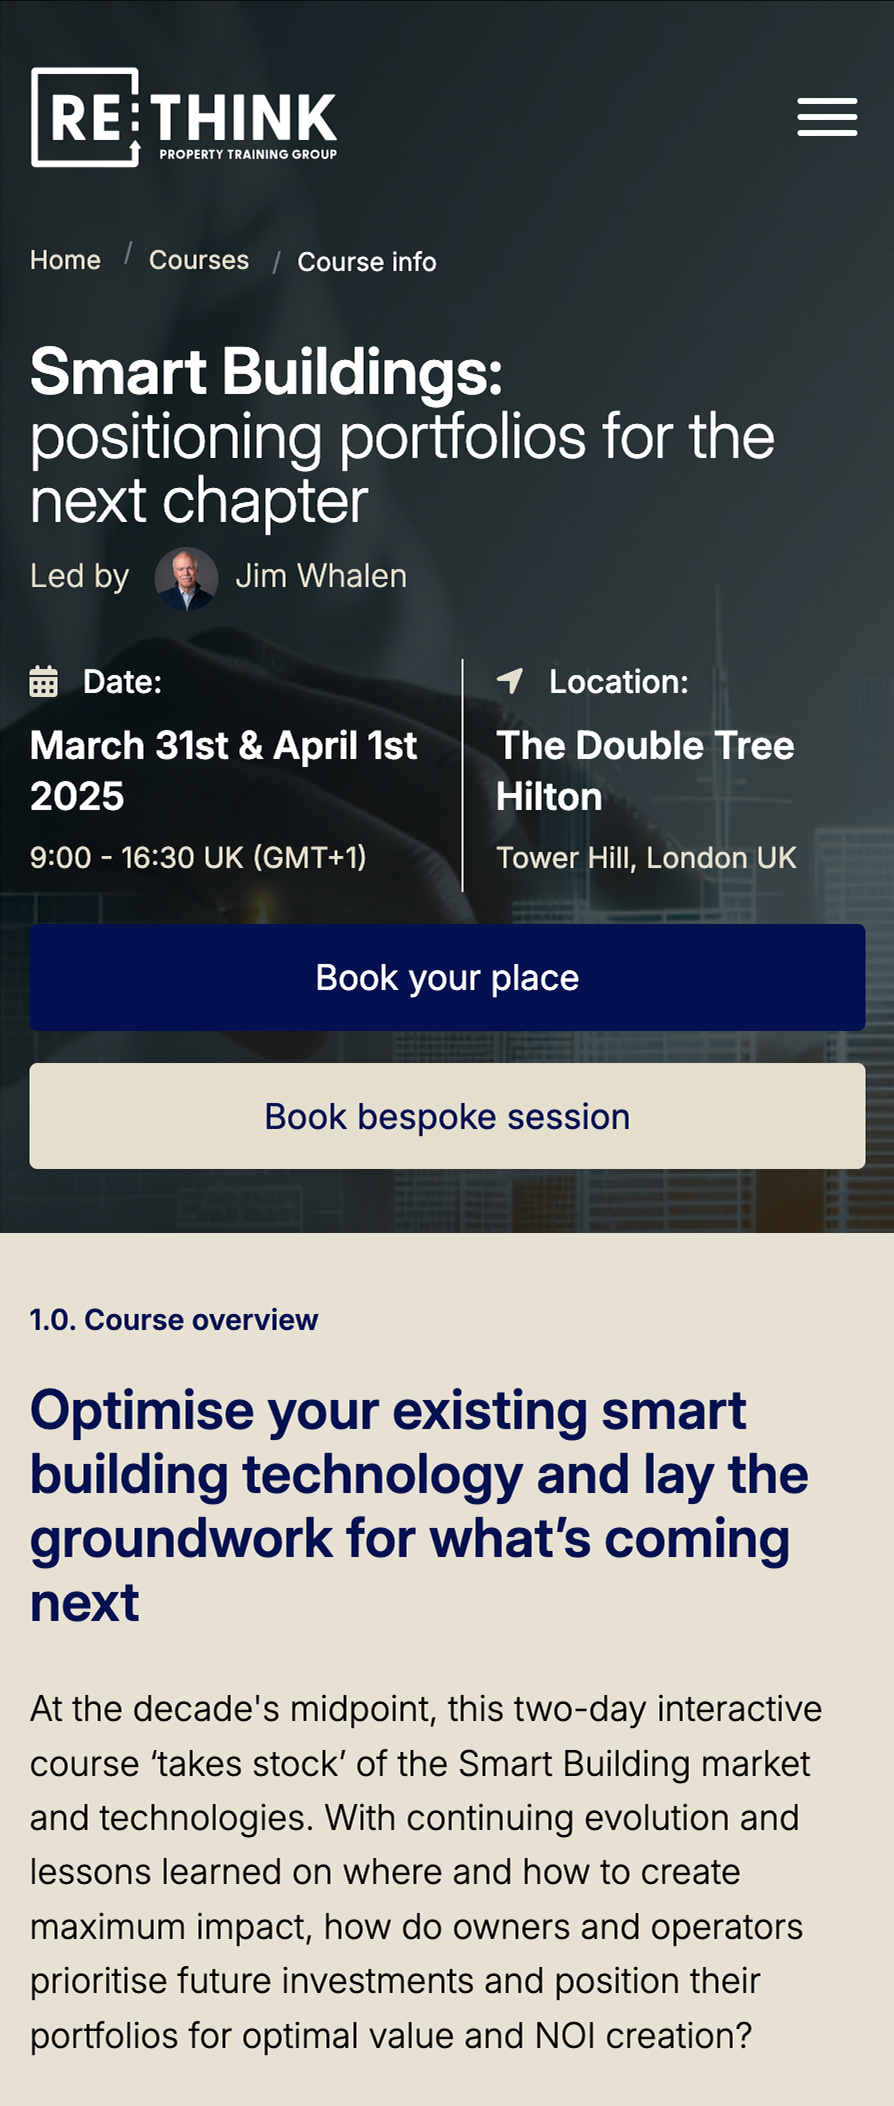Select the Course info breadcrumb
Image resolution: width=894 pixels, height=2106 pixels.
tap(367, 262)
